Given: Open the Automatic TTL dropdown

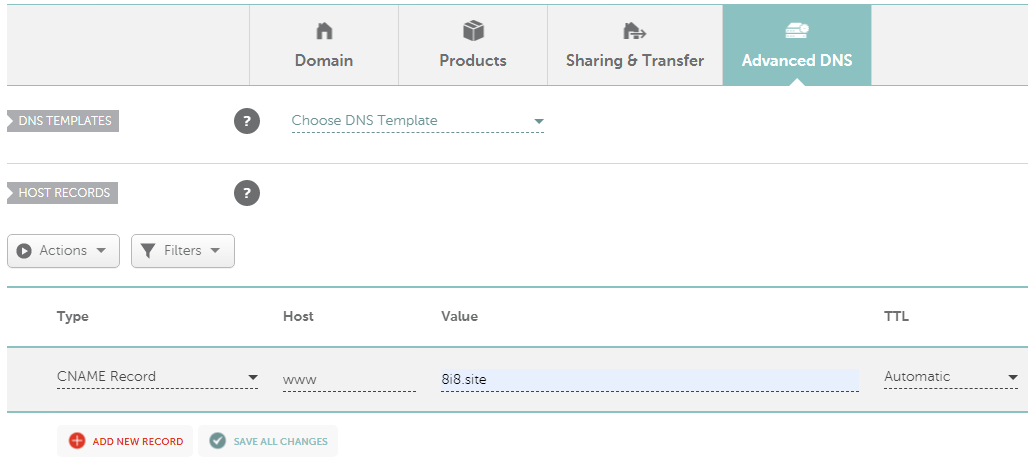Looking at the screenshot, I should (x=951, y=377).
